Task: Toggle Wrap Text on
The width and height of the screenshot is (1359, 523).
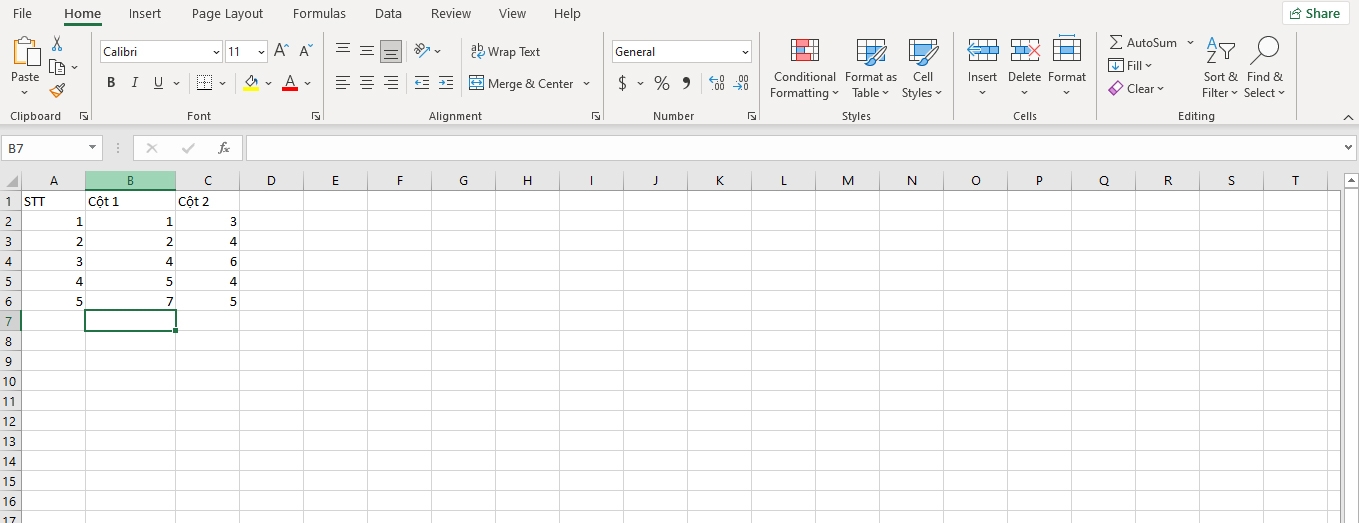Action: click(505, 51)
